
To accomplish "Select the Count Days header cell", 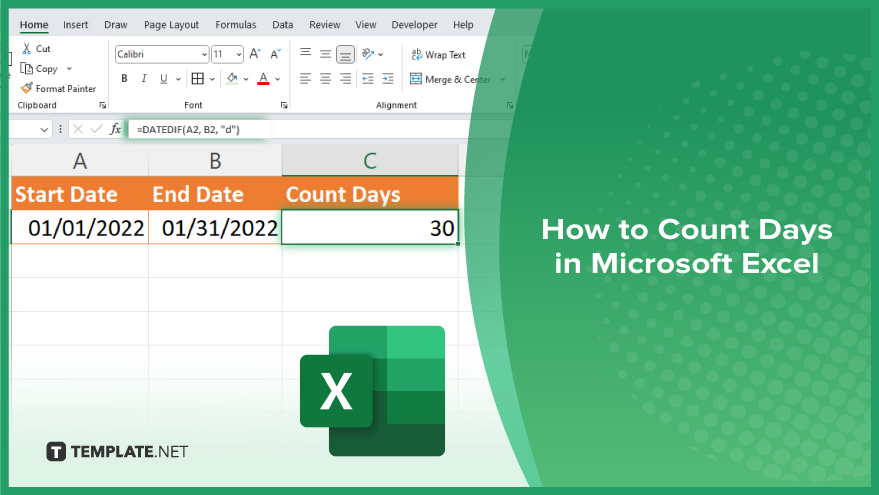I will (370, 194).
